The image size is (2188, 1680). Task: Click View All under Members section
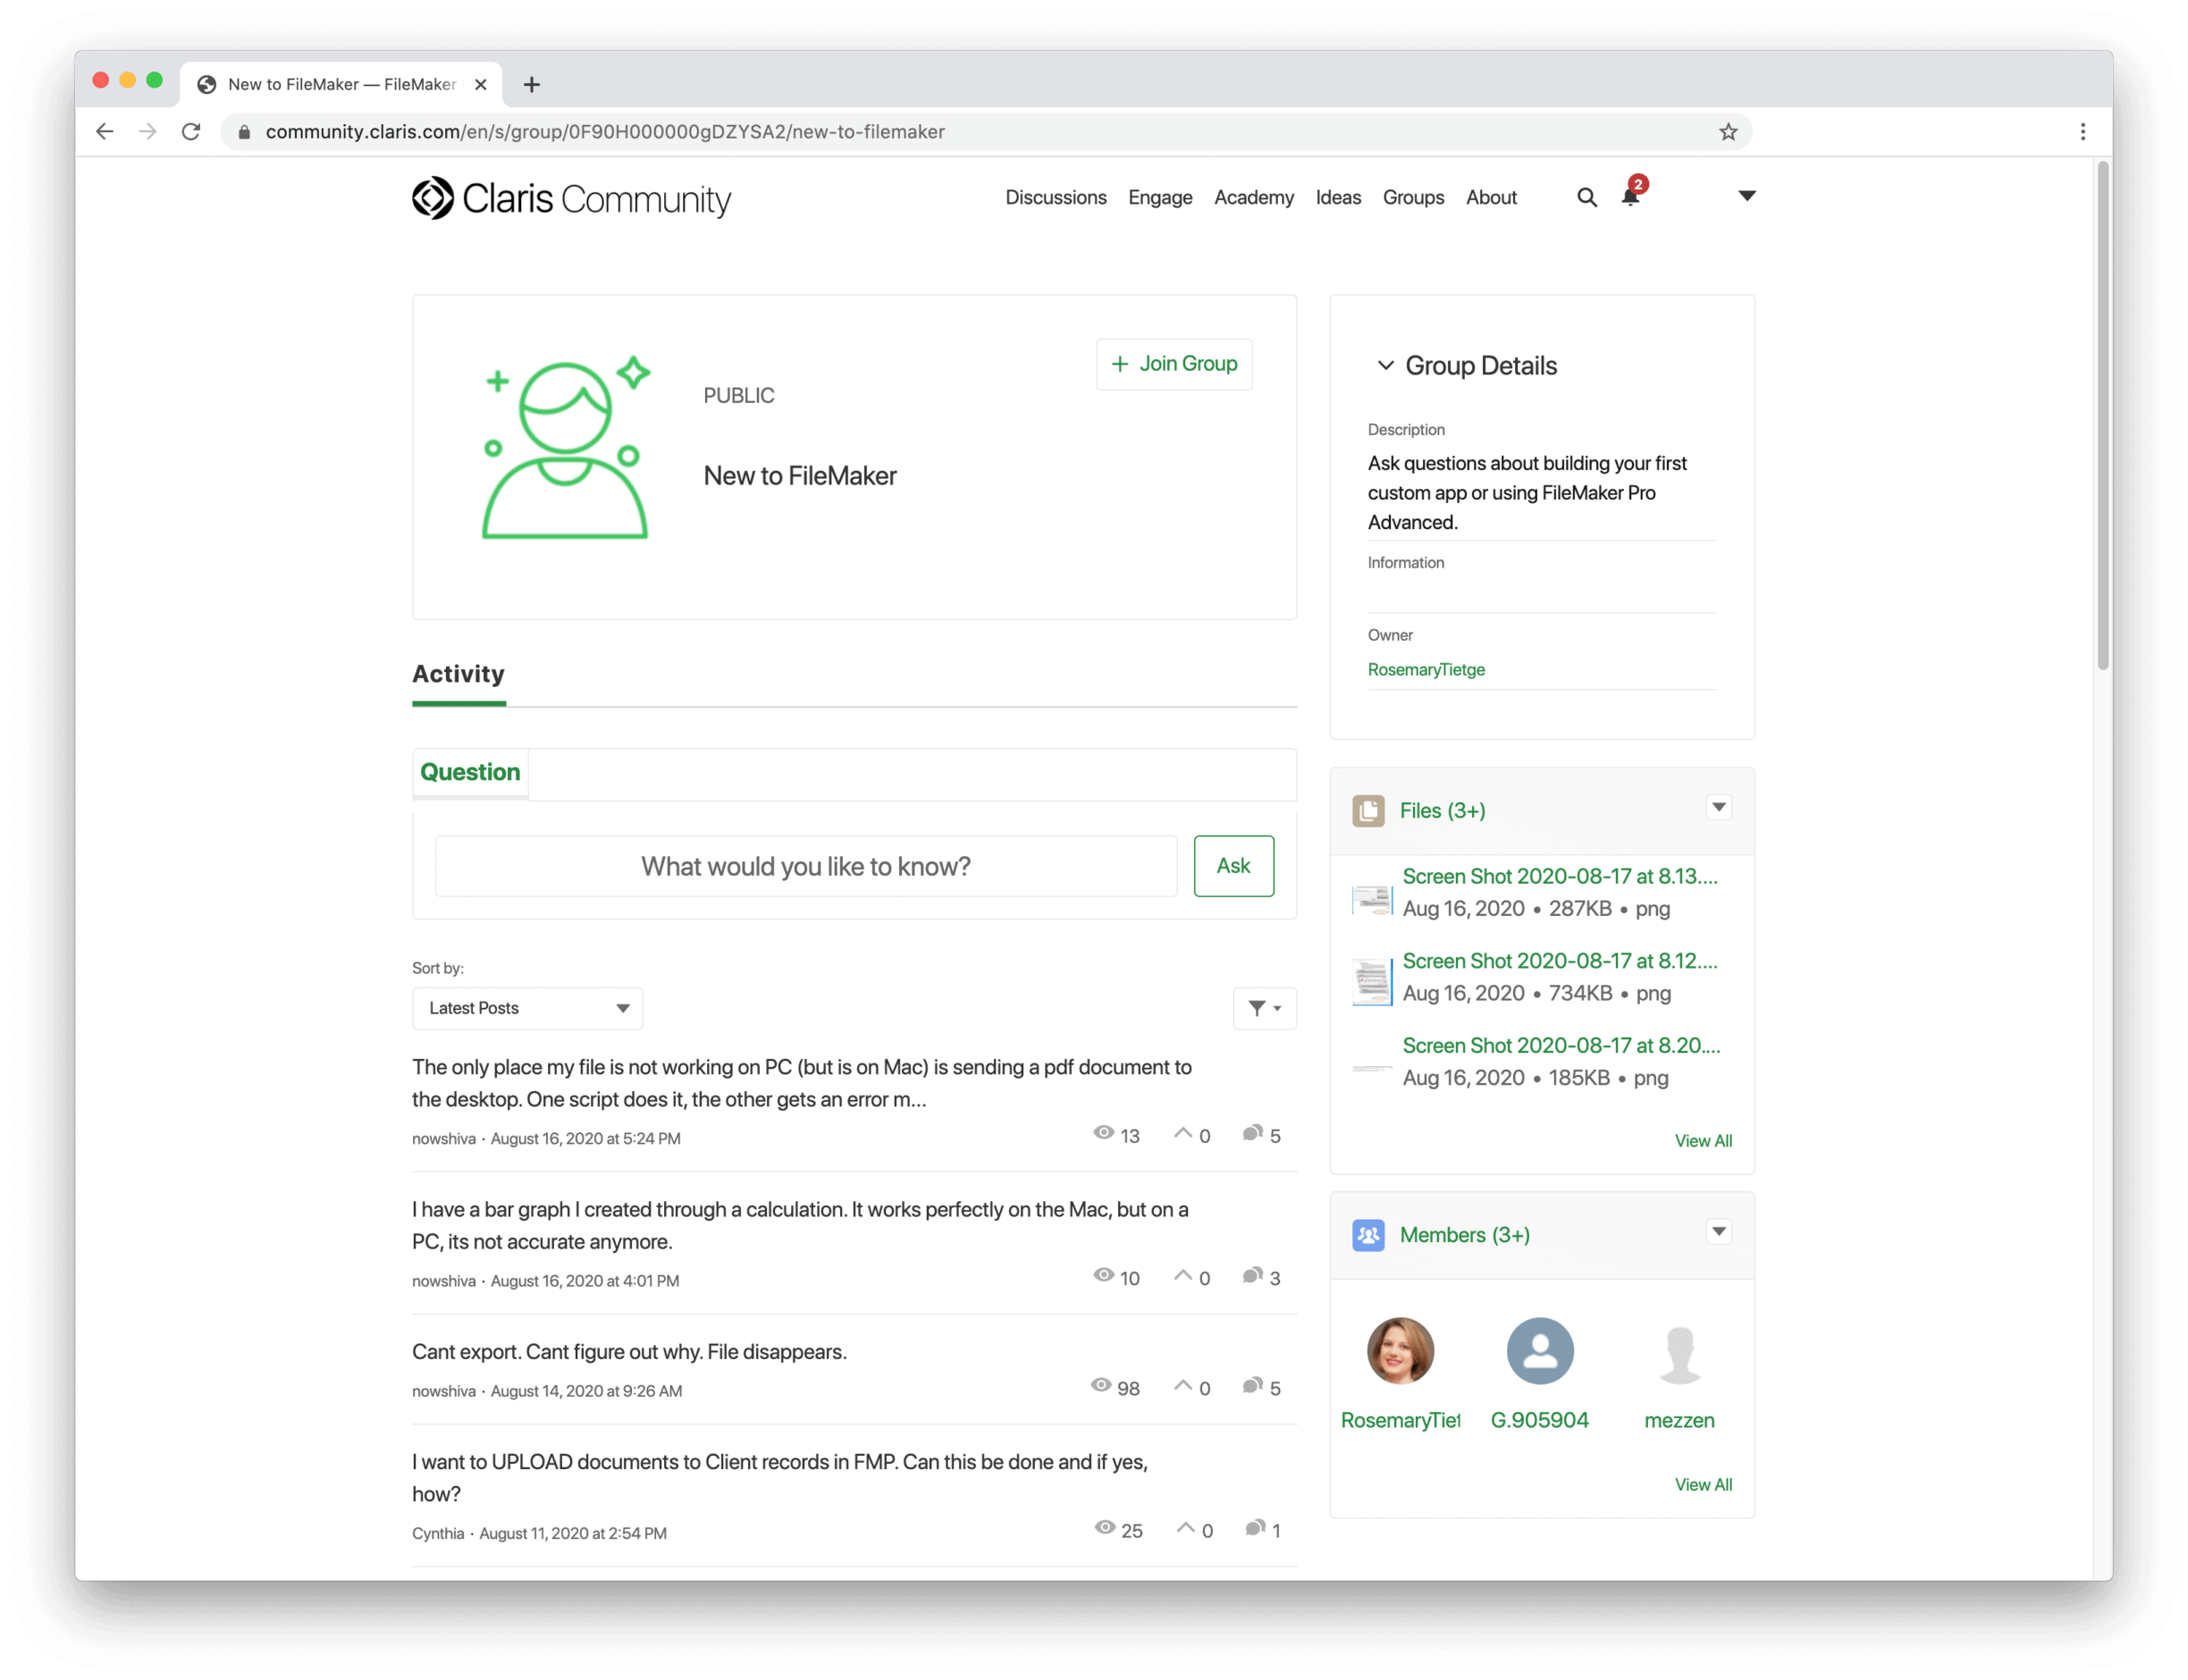click(1701, 1484)
